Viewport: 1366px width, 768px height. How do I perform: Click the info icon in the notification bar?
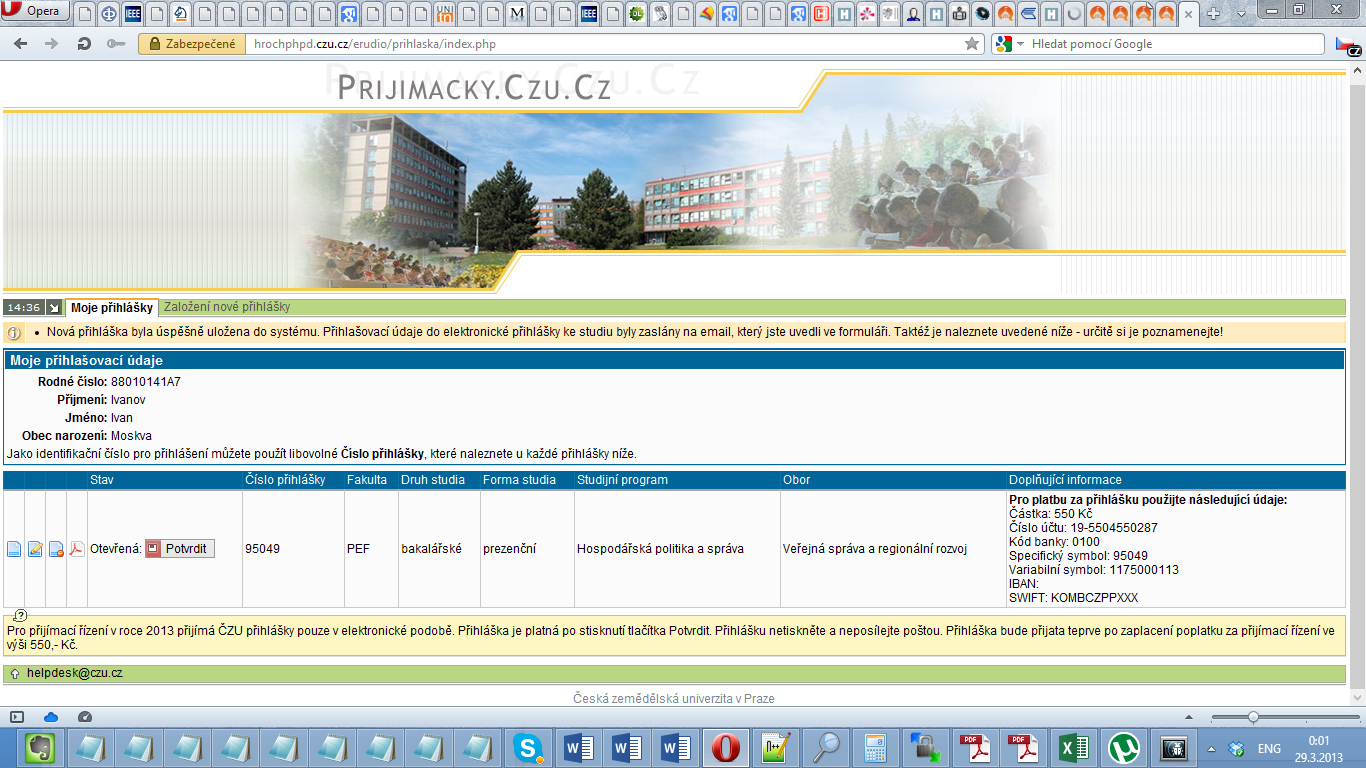click(x=14, y=332)
